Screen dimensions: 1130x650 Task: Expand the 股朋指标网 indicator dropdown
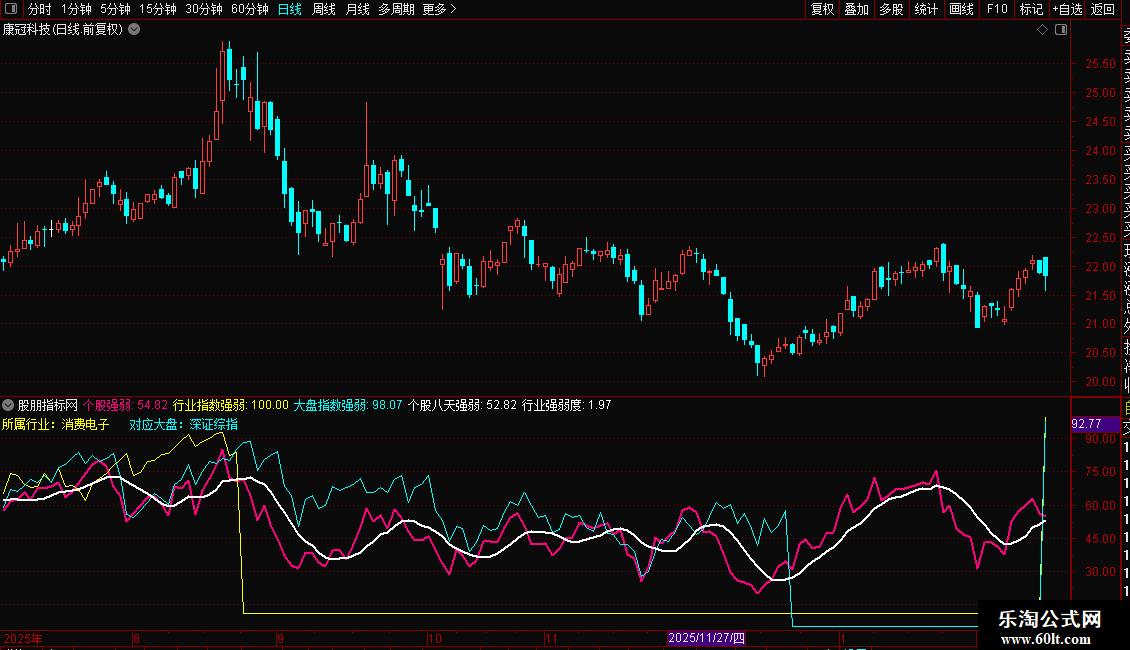point(9,405)
